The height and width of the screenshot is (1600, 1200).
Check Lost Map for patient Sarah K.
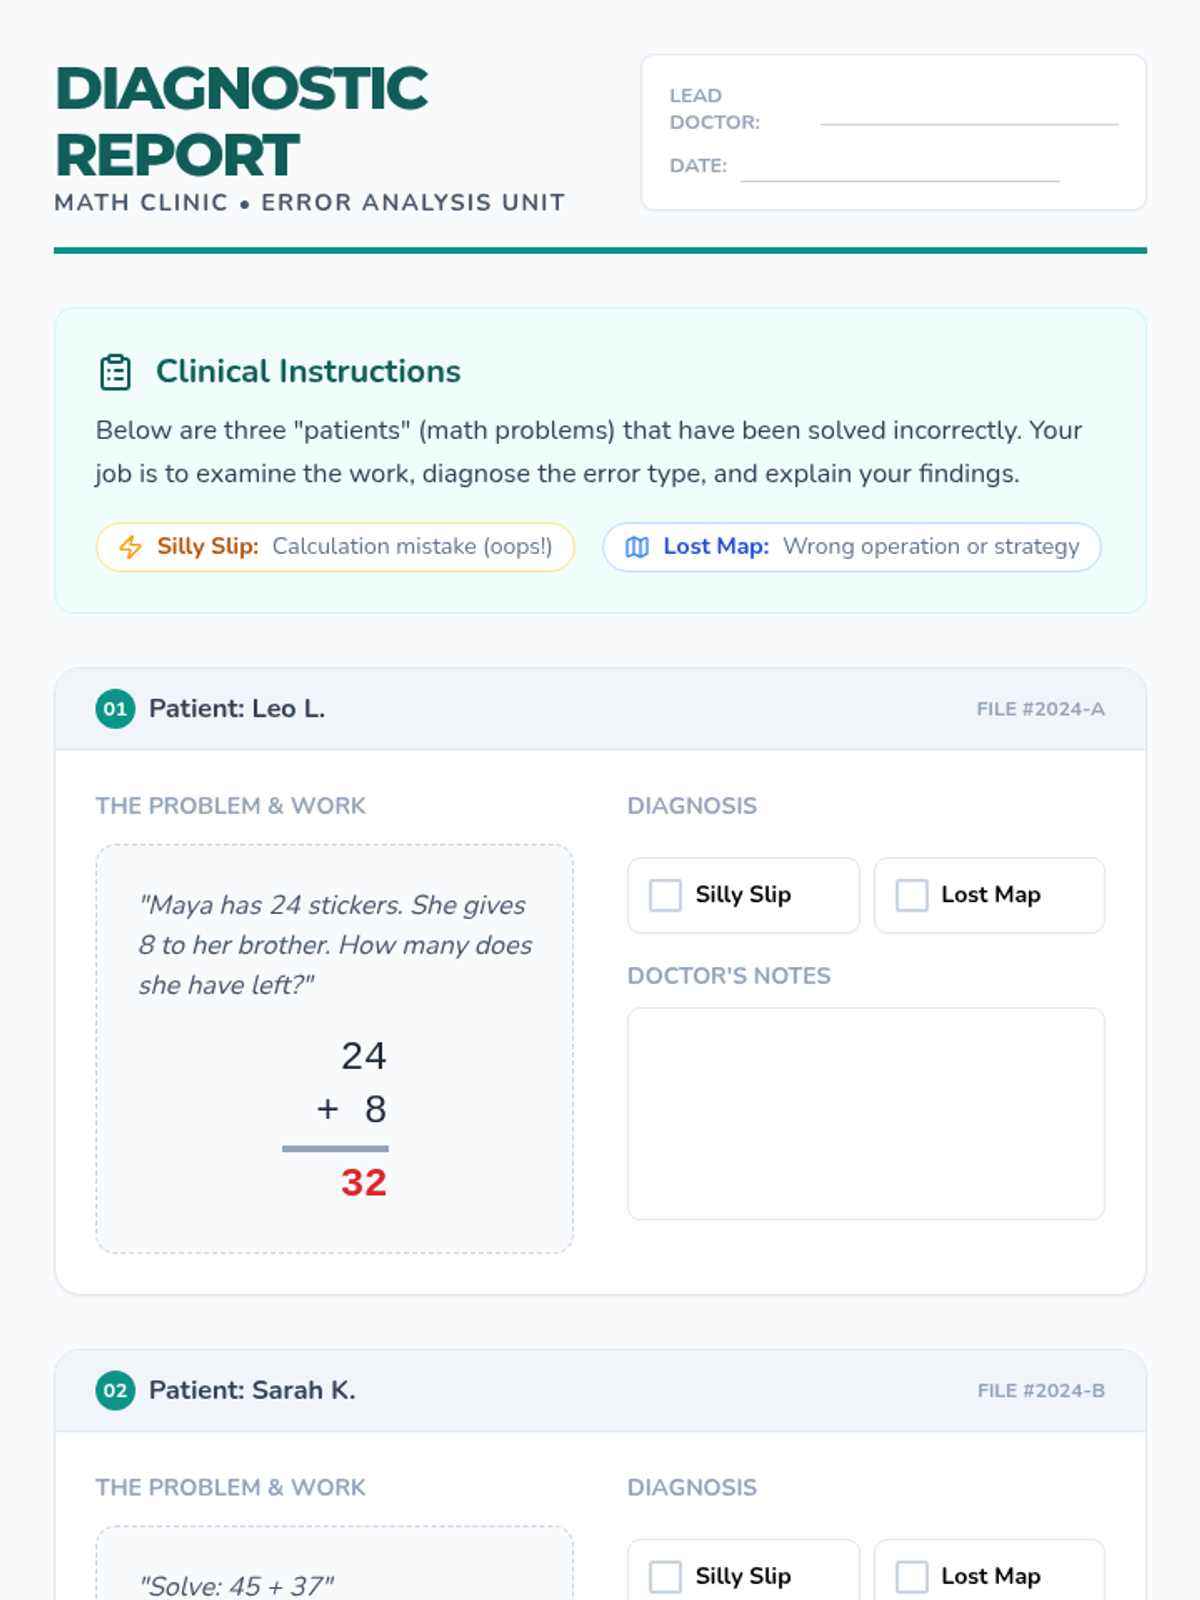(912, 1577)
